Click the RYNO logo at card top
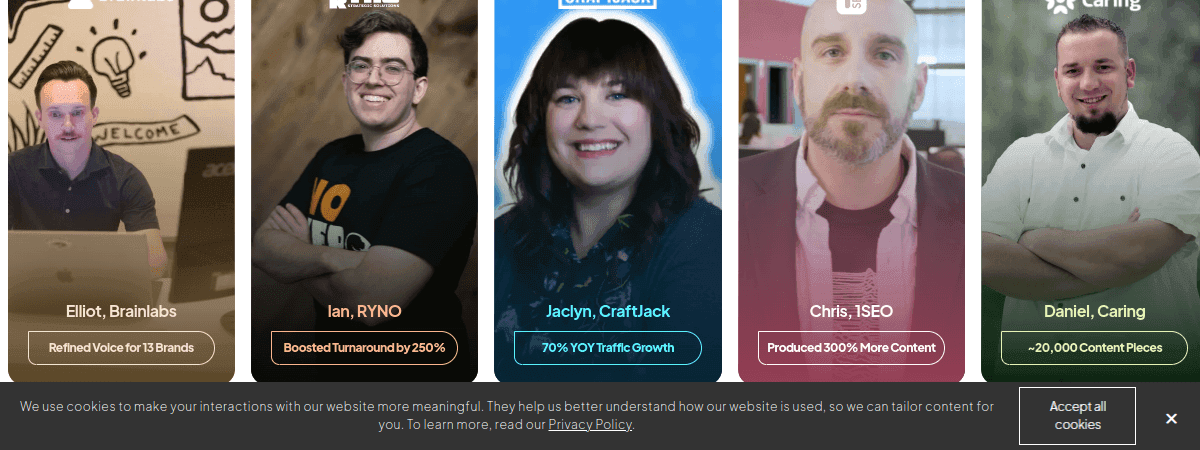1200x450 pixels. tap(364, 4)
